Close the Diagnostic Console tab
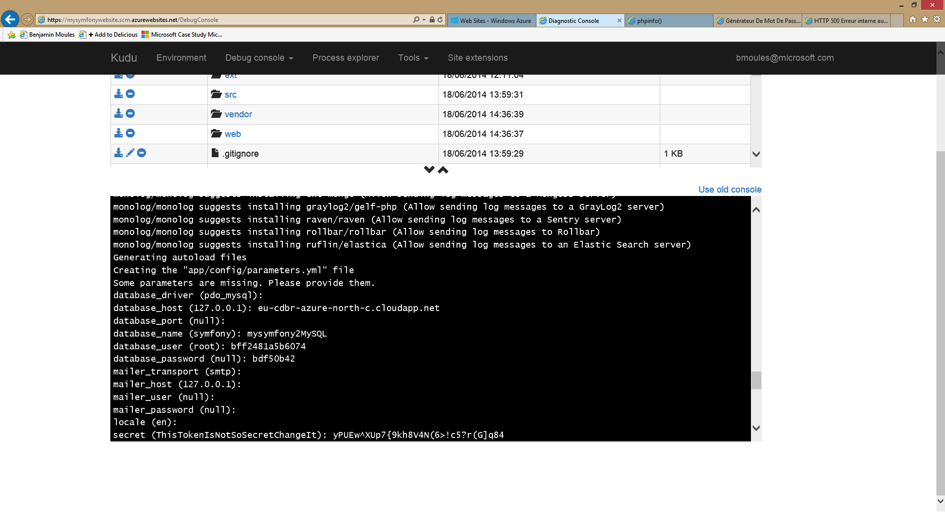The height and width of the screenshot is (512, 945). (x=619, y=20)
